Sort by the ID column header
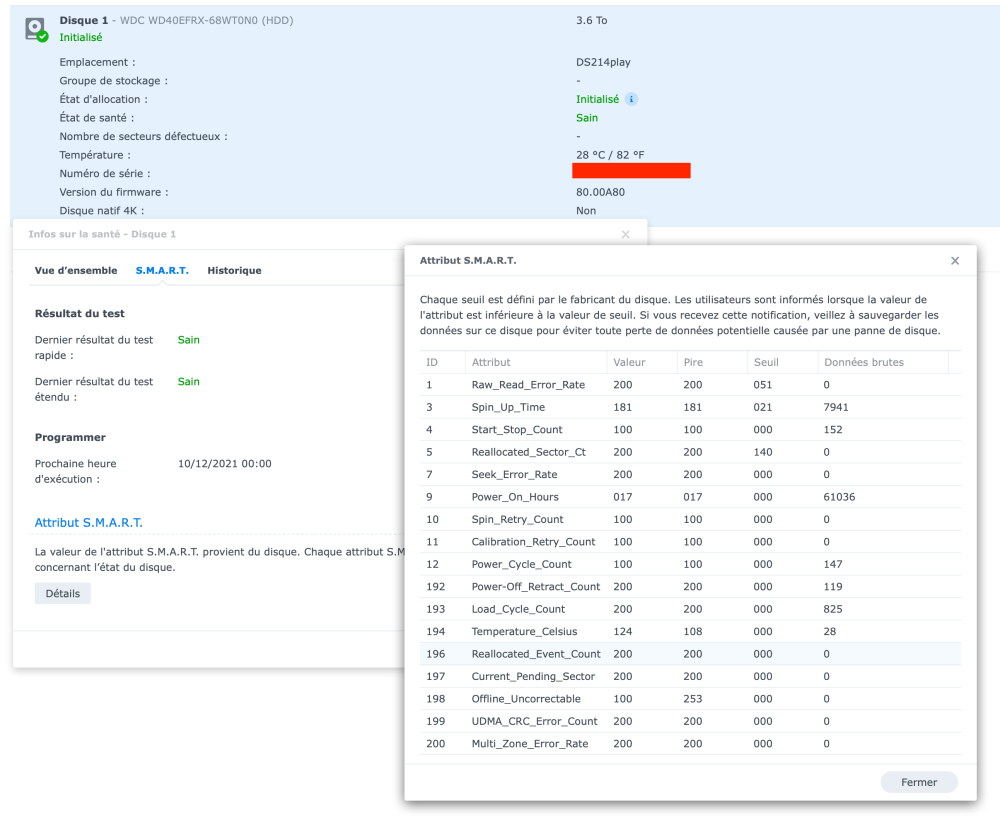This screenshot has width=1000, height=820. (x=432, y=362)
